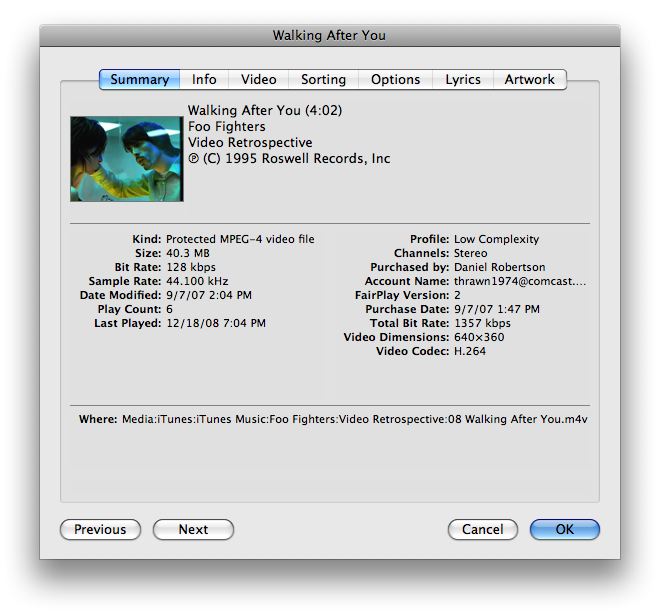
Task: Click the Bit Rate value '128 kbps'
Action: point(191,267)
